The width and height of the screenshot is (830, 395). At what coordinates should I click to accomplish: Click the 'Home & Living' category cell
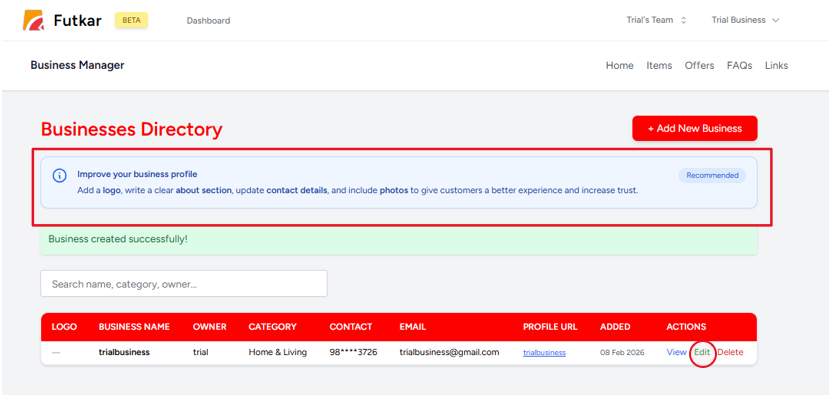point(277,352)
